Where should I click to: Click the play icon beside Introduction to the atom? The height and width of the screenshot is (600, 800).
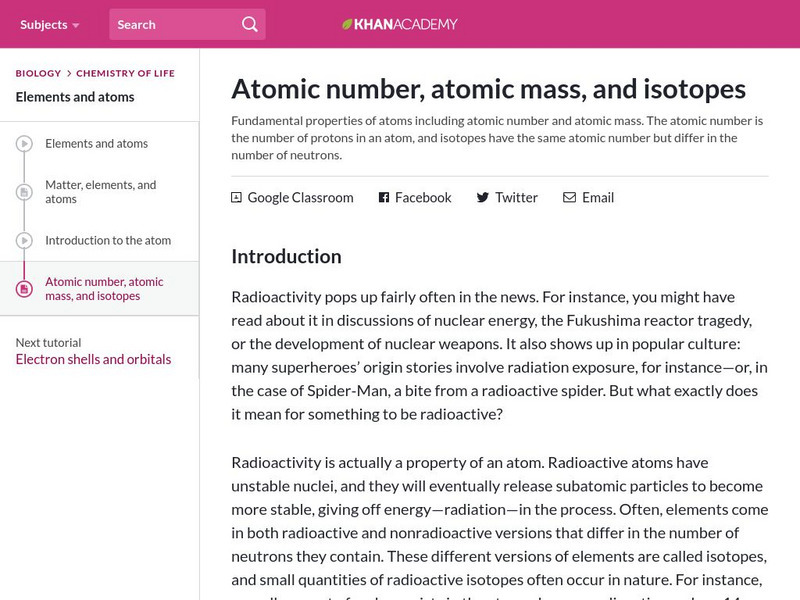point(24,241)
